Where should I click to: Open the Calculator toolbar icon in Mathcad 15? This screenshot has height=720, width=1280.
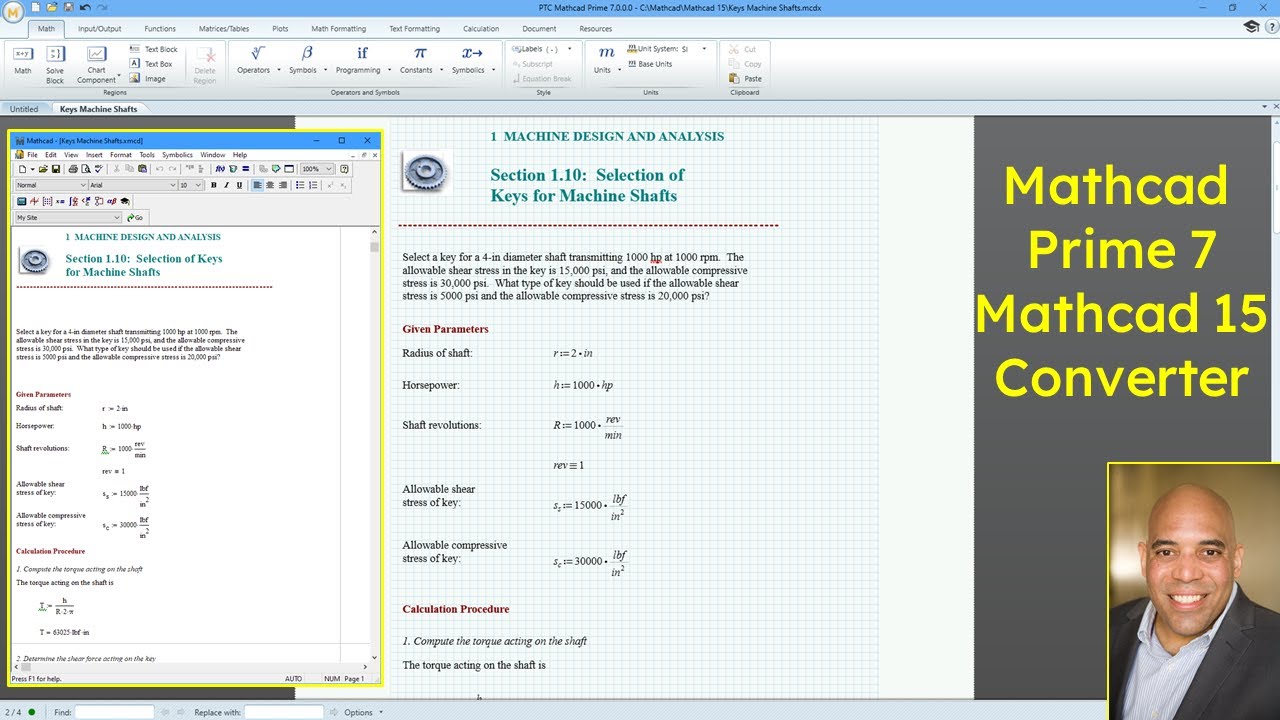(21, 201)
